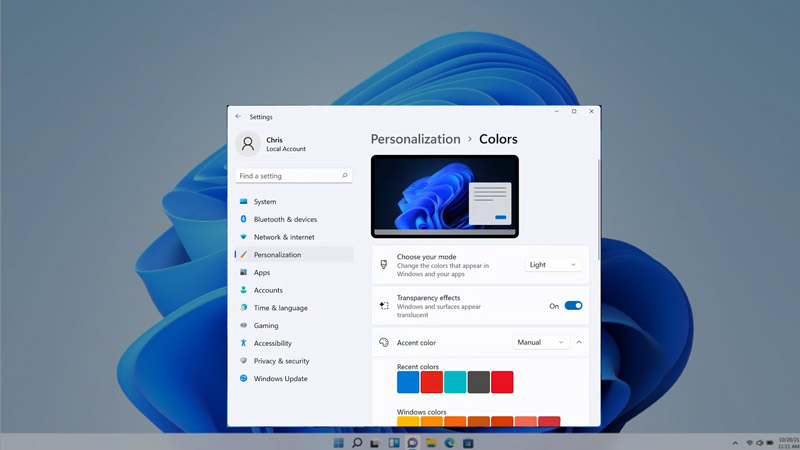The width and height of the screenshot is (800, 450).
Task: Pick the blue recent color swatch
Action: coord(408,382)
